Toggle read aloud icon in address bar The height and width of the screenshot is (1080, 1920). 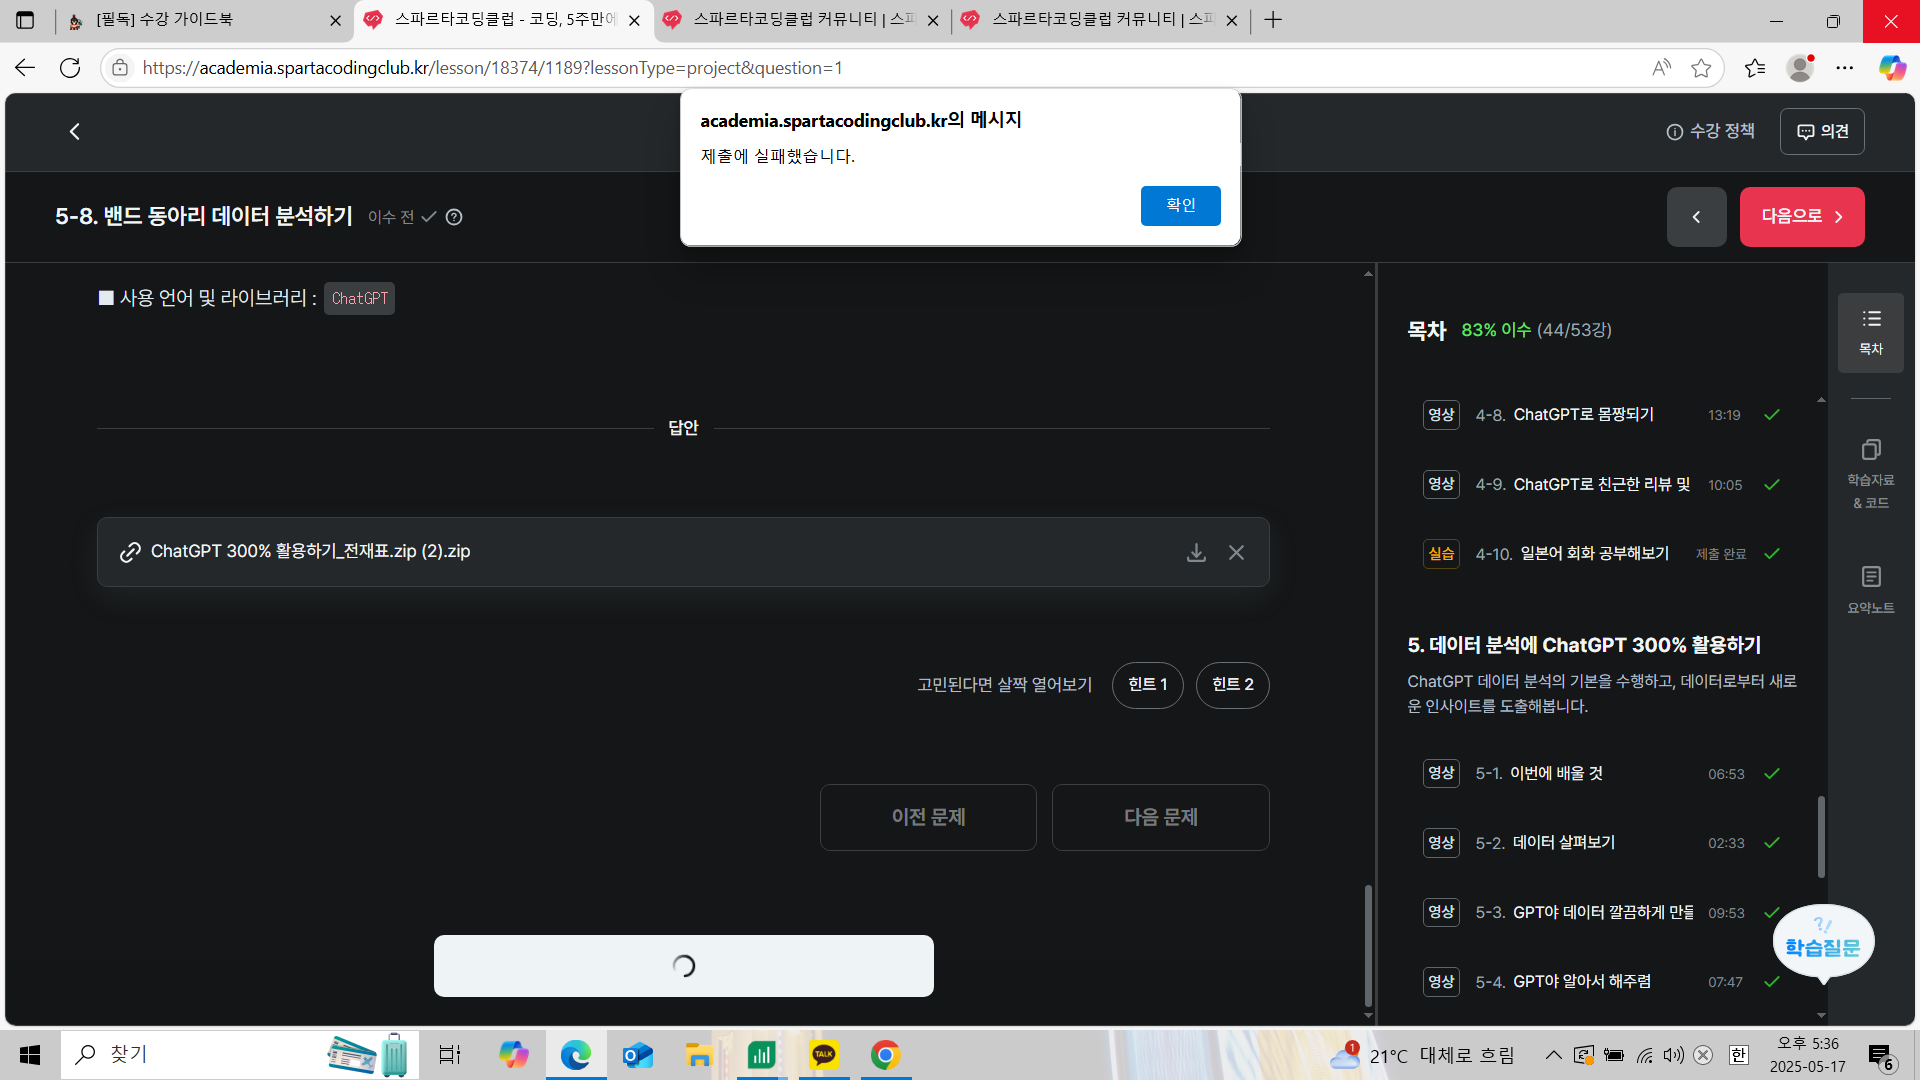click(1661, 67)
